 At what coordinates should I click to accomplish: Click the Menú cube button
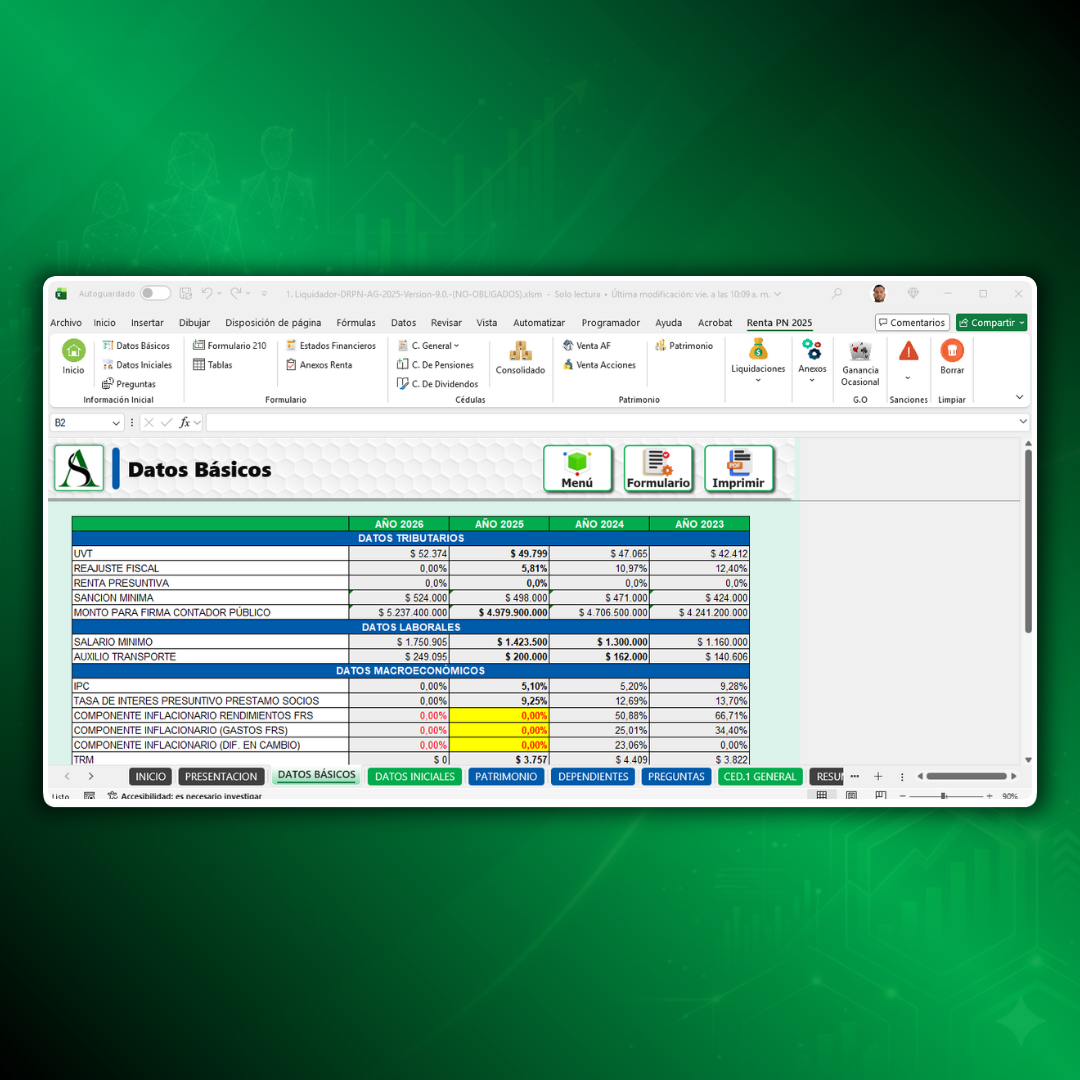click(x=577, y=468)
